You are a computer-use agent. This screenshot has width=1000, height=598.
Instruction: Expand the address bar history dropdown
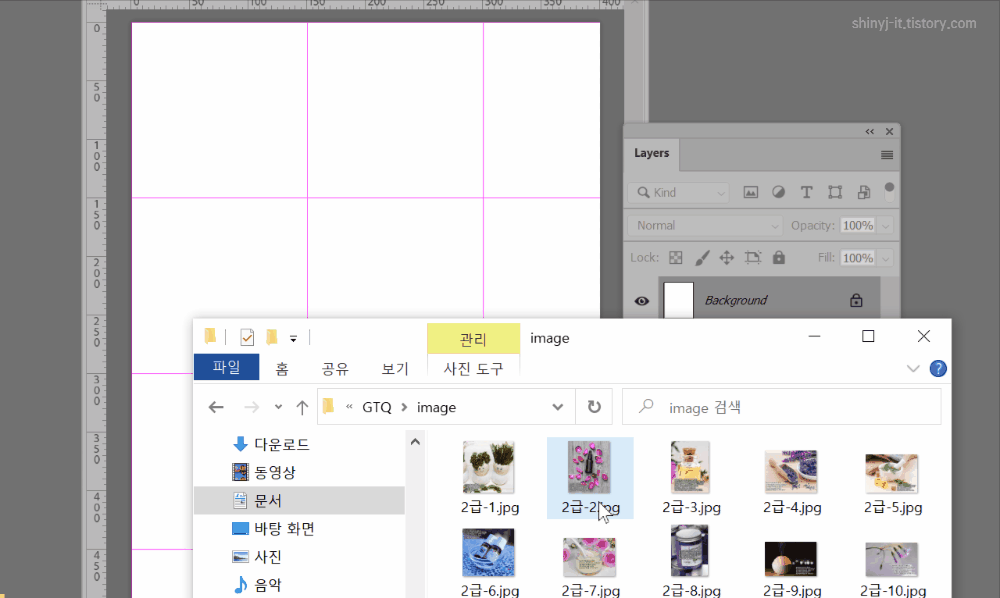pos(557,407)
